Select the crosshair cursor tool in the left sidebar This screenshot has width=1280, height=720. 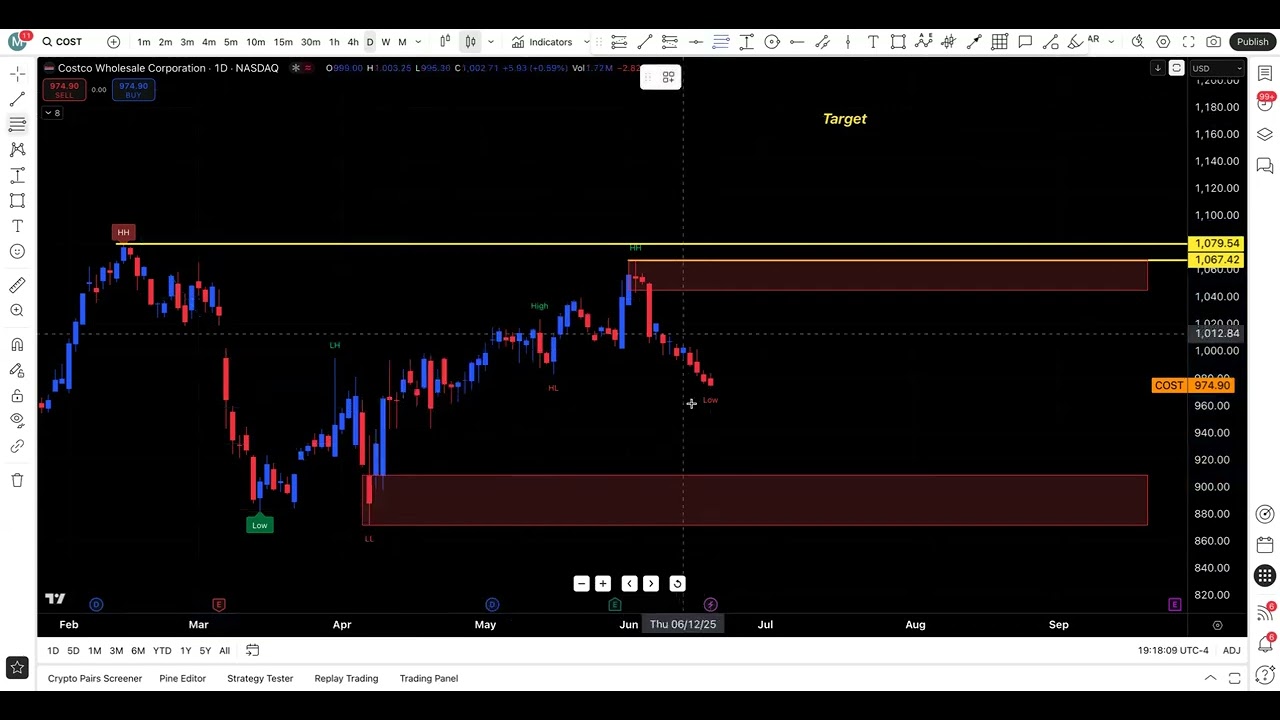pyautogui.click(x=17, y=74)
